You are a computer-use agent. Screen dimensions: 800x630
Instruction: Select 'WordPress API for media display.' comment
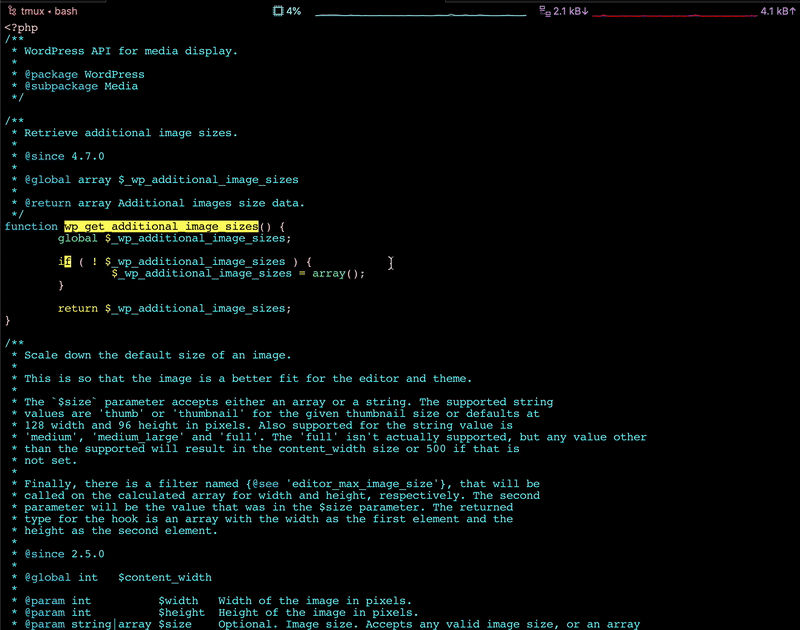point(131,51)
